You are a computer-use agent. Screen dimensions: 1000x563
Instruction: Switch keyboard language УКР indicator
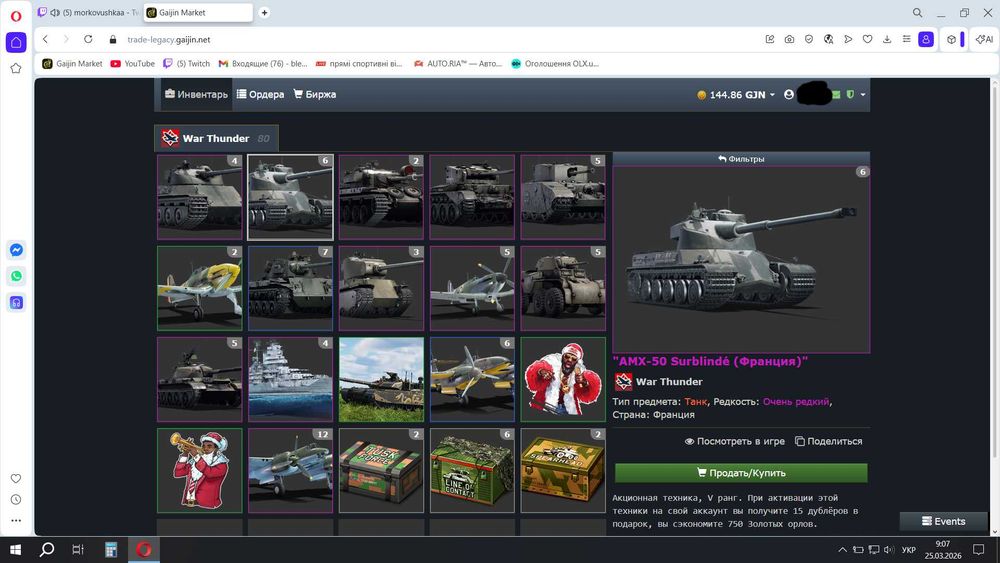[x=909, y=550]
